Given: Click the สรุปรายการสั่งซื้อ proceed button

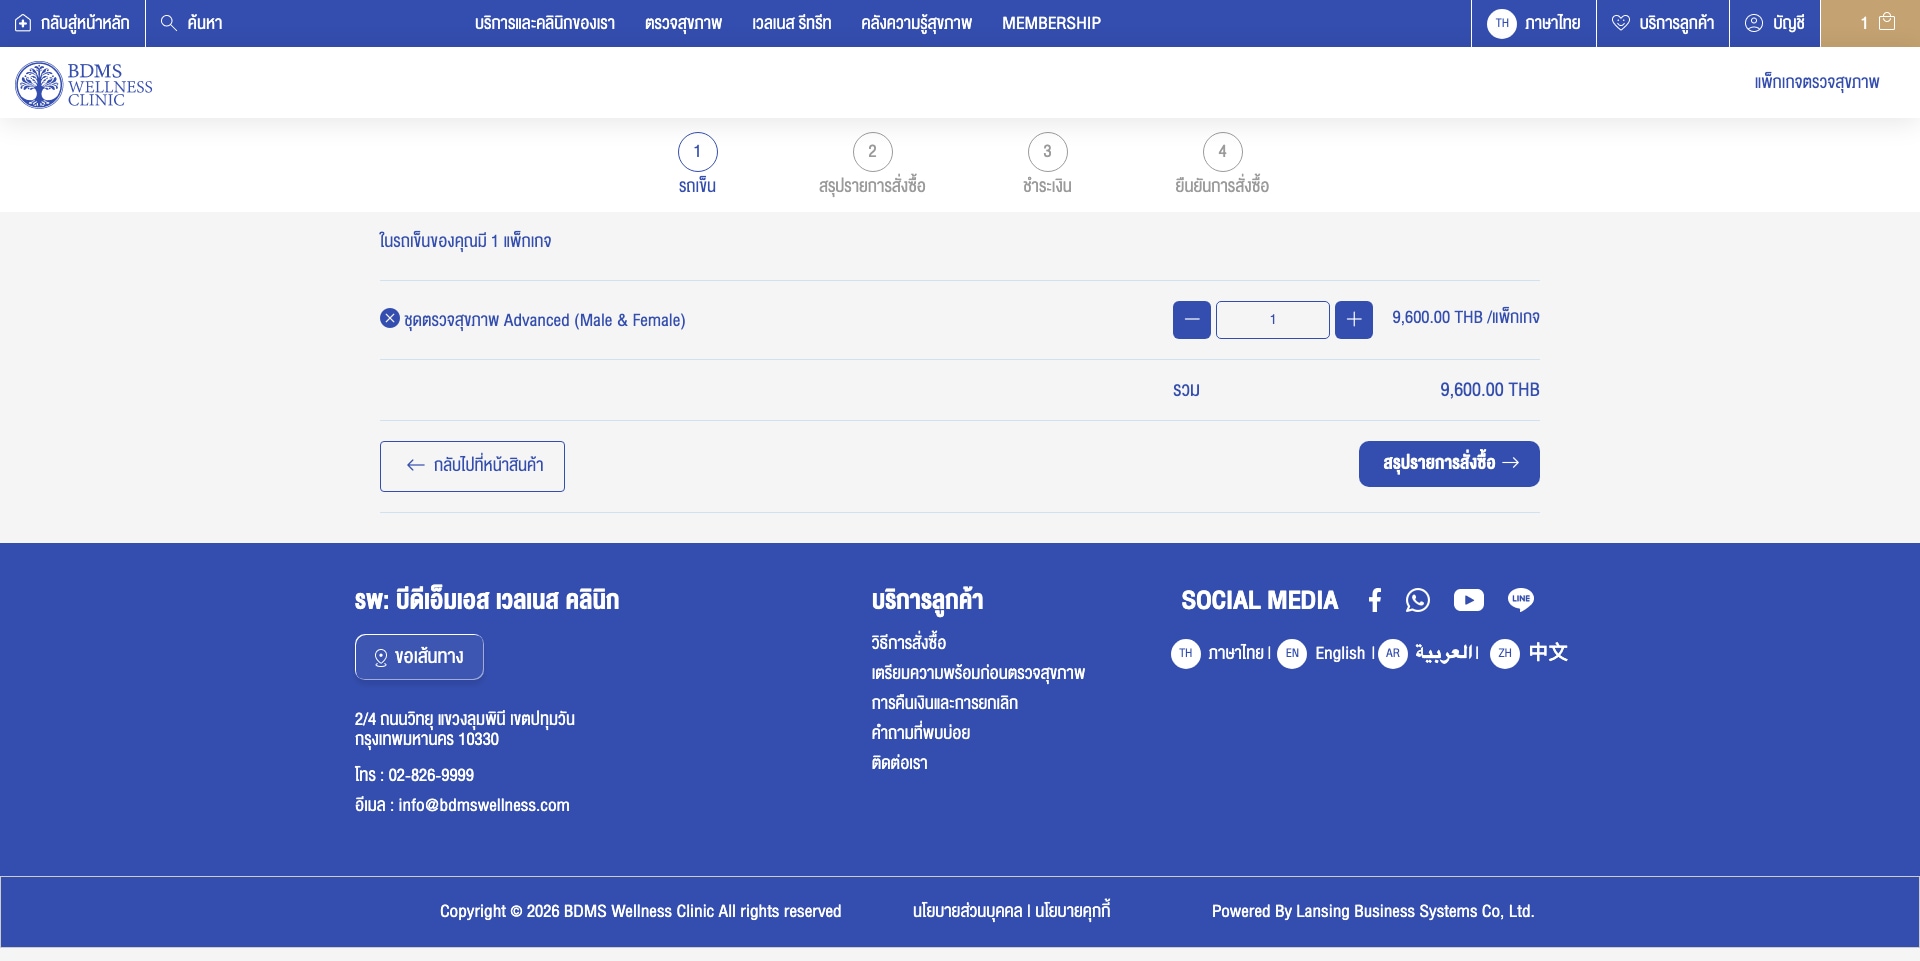Looking at the screenshot, I should pos(1449,464).
